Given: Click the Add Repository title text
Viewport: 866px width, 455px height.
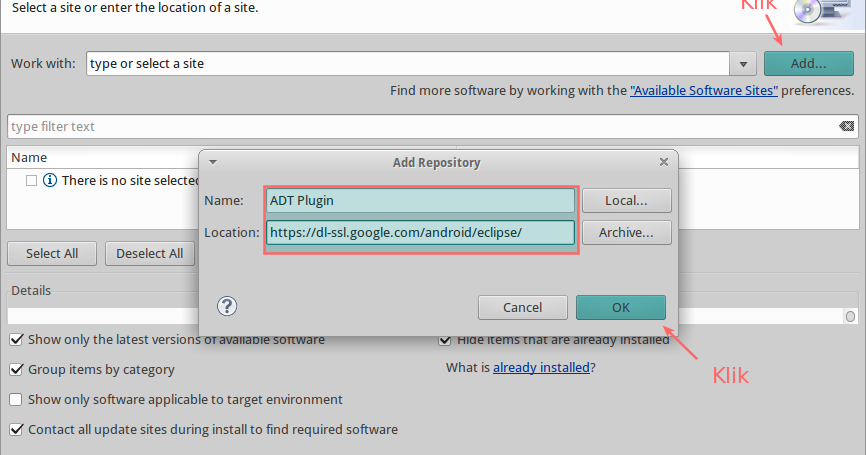Looking at the screenshot, I should point(436,162).
